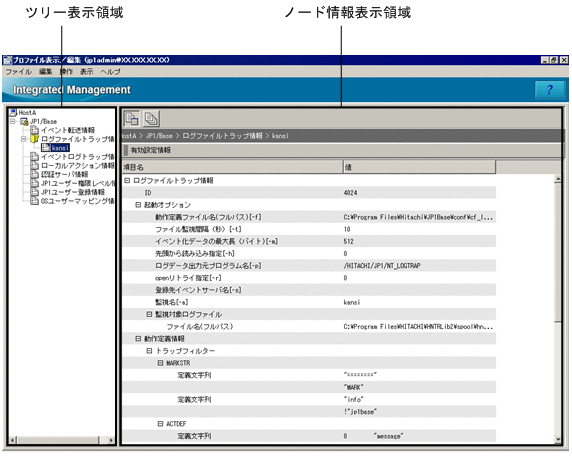
Task: Click the 先頭から読み込み指定[-h] row
Action: click(309, 254)
